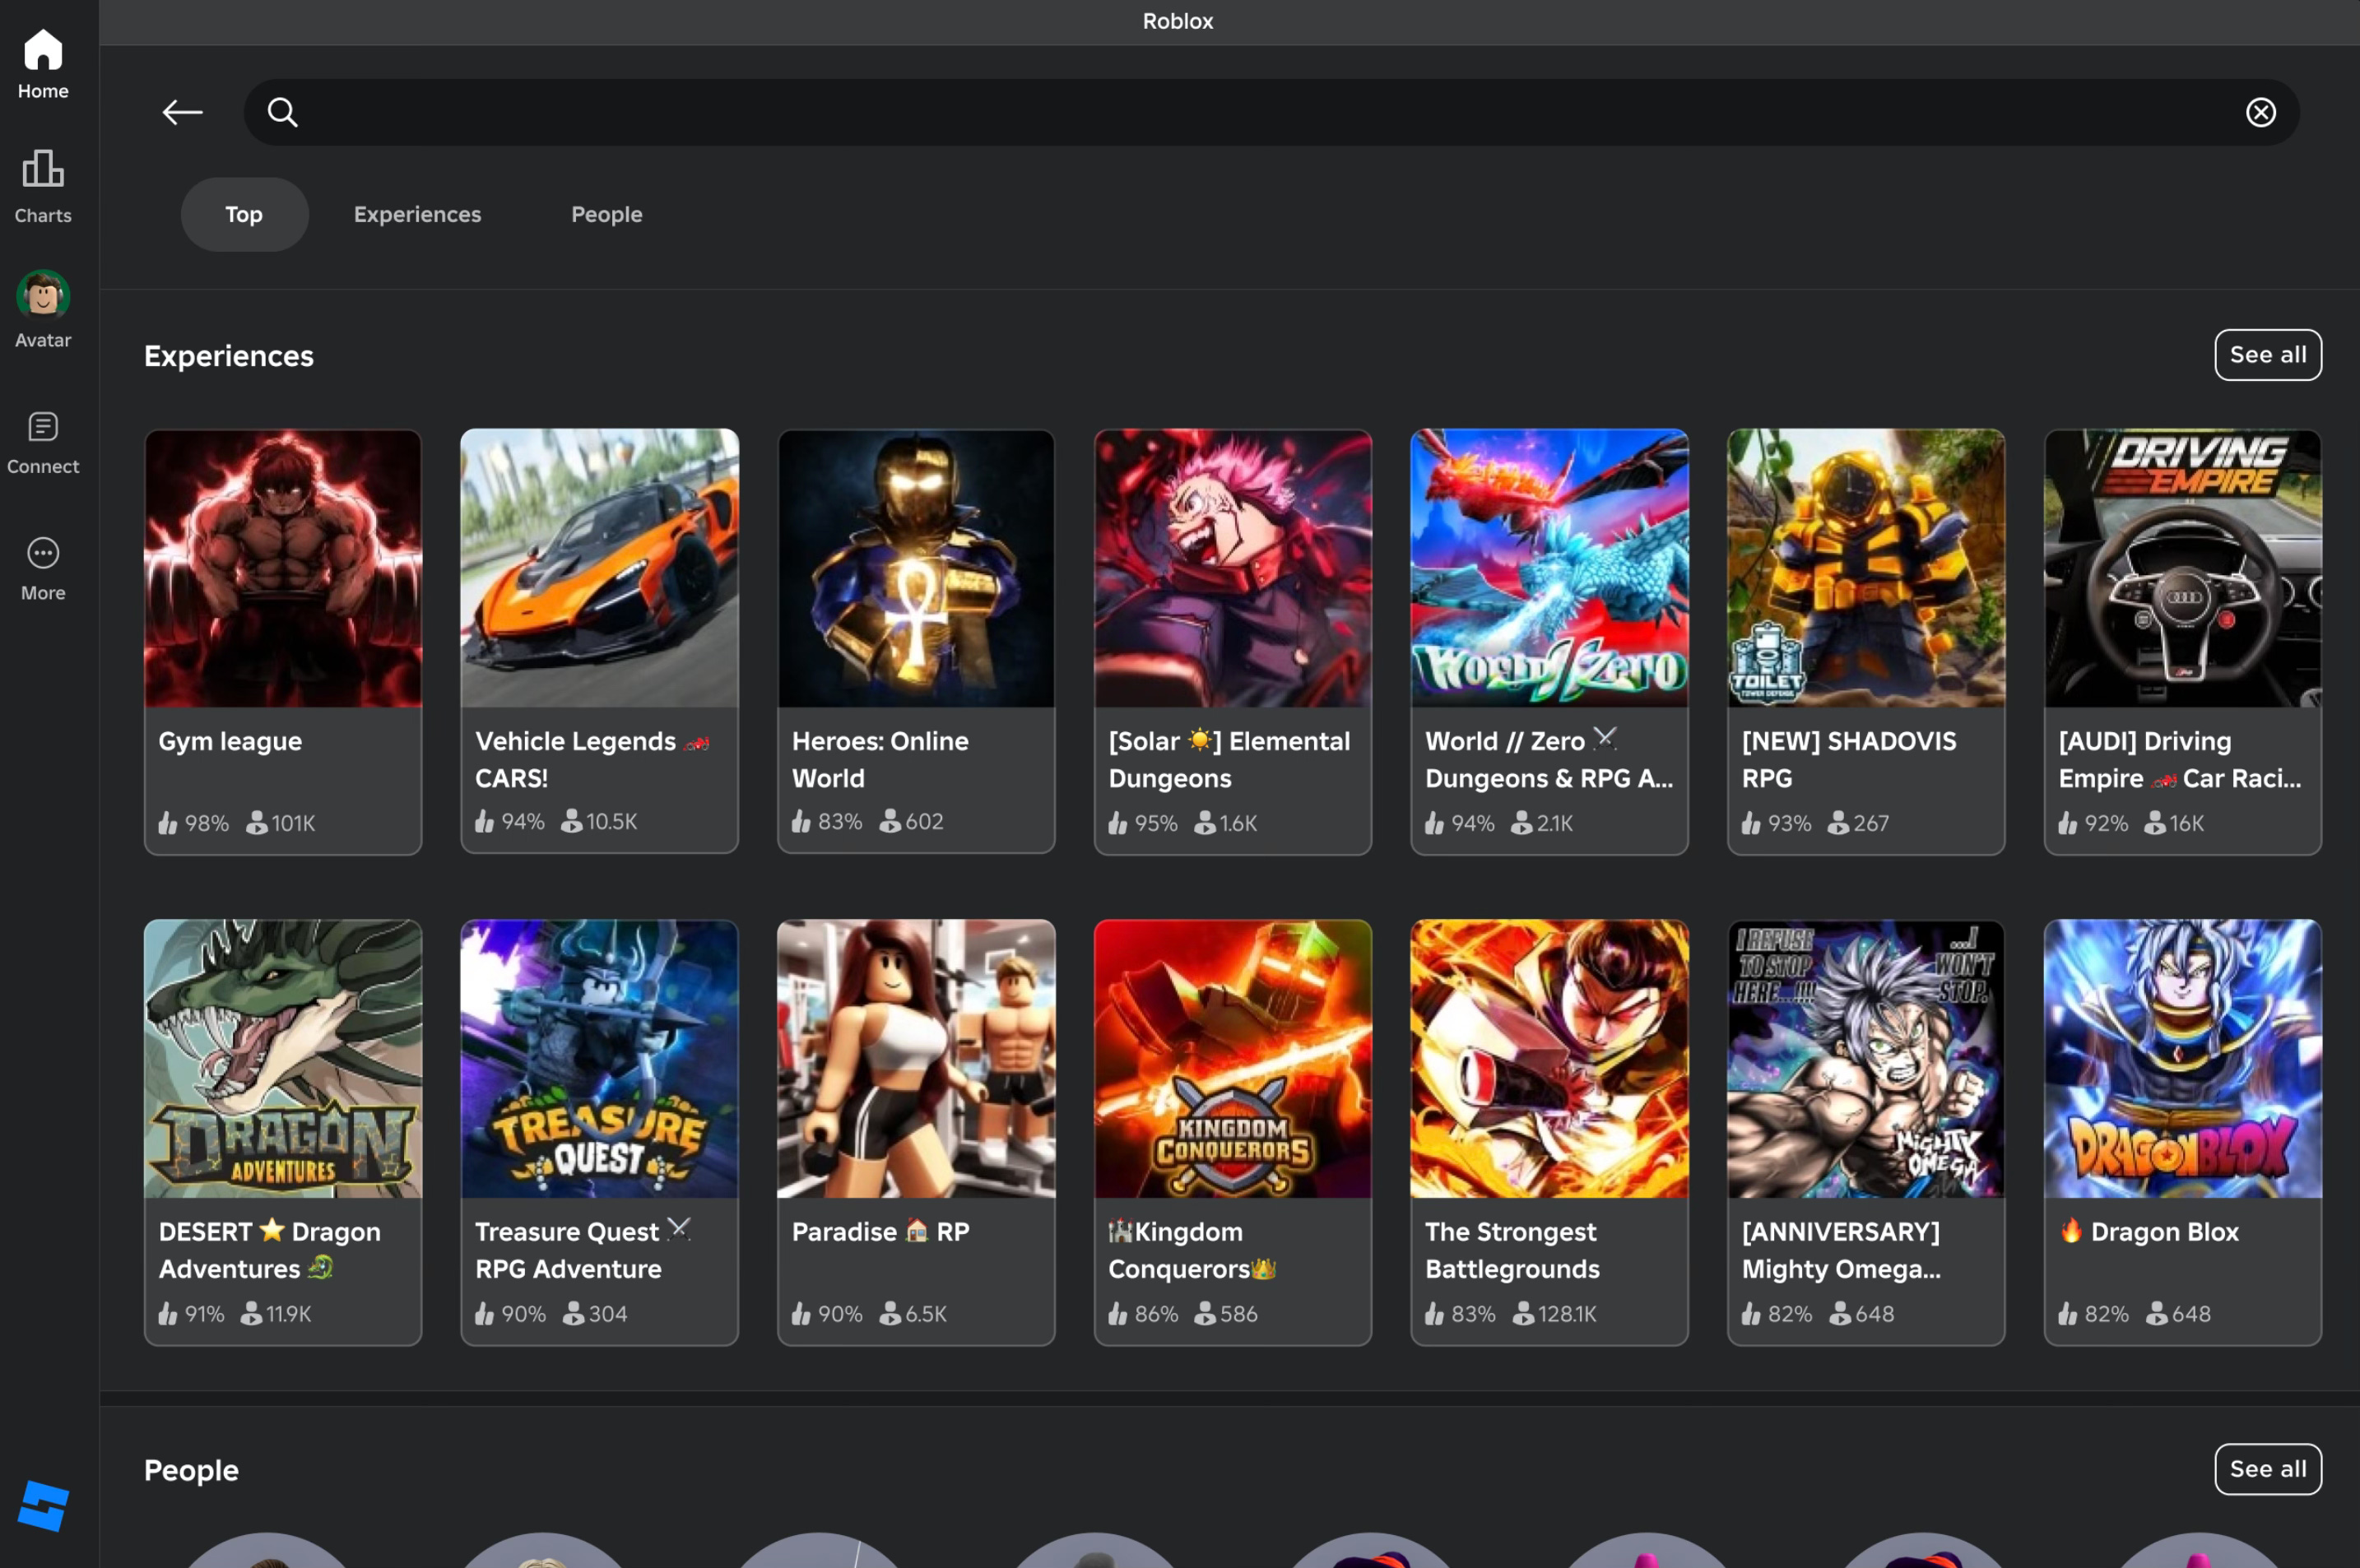Click the back arrow icon
This screenshot has height=1568, width=2360.
pyautogui.click(x=183, y=112)
